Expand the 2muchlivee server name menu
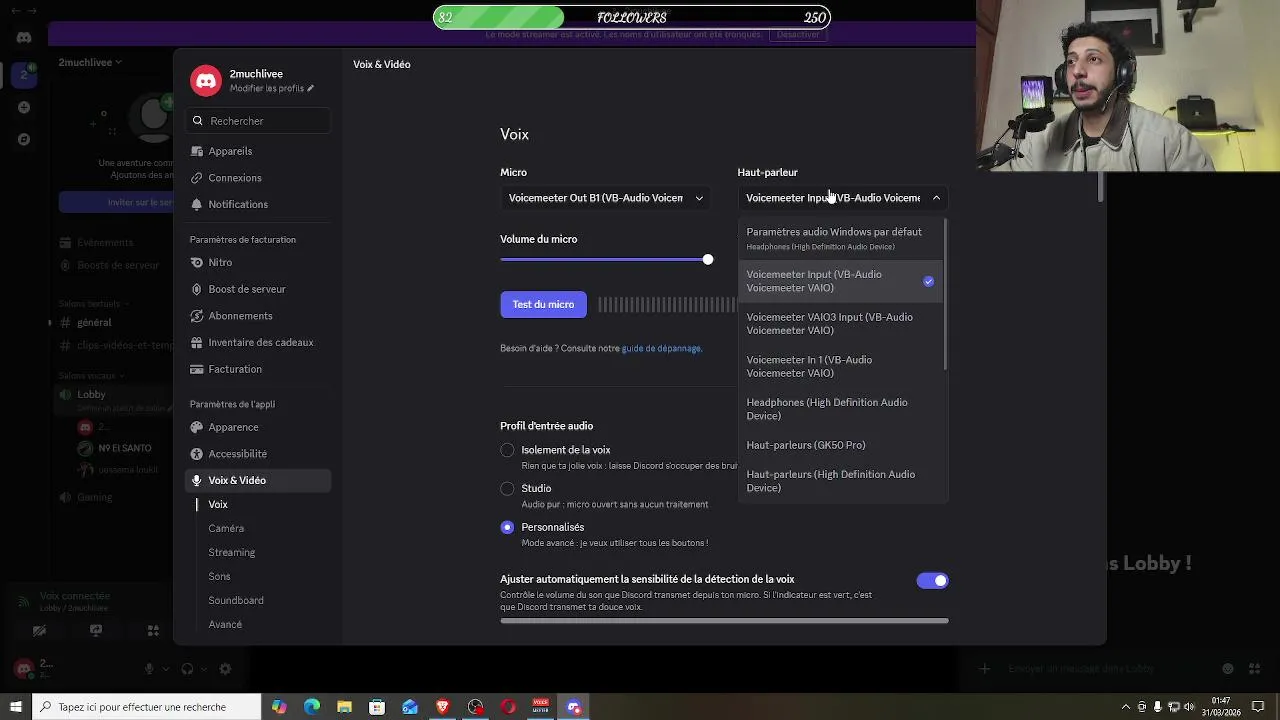Screen dimensions: 1280x720 (90, 62)
